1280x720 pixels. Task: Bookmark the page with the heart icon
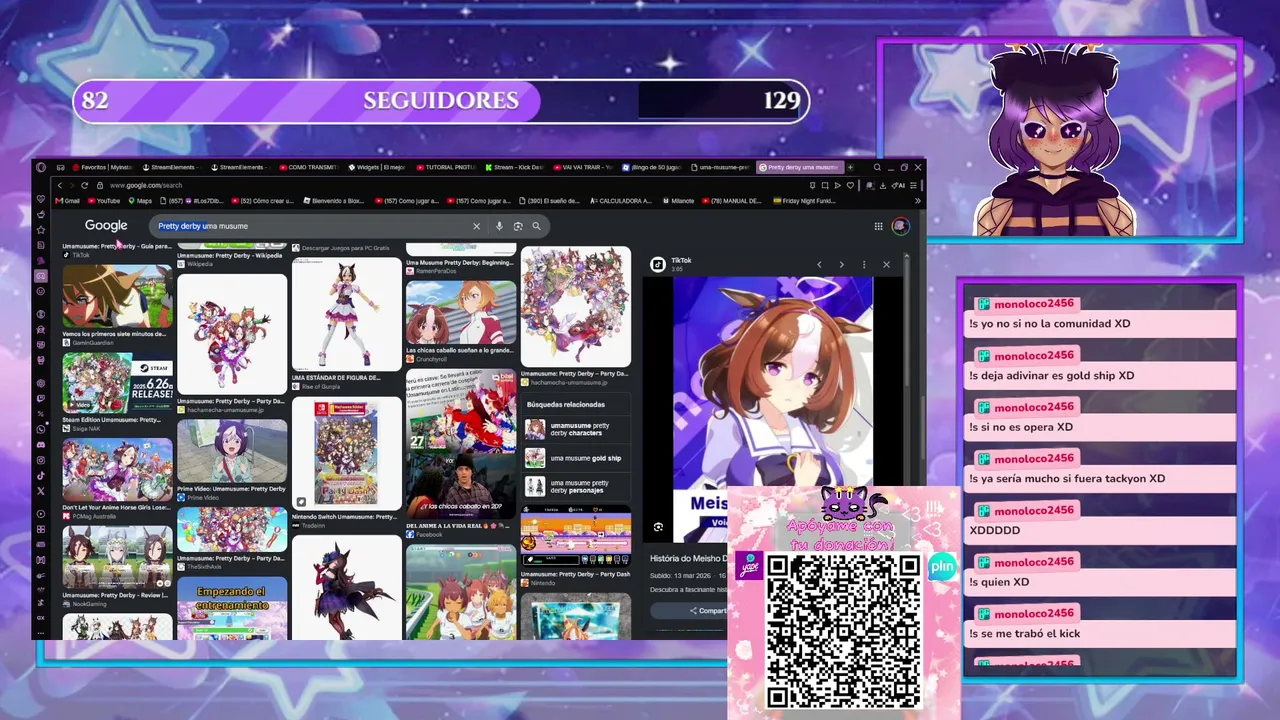tap(850, 185)
